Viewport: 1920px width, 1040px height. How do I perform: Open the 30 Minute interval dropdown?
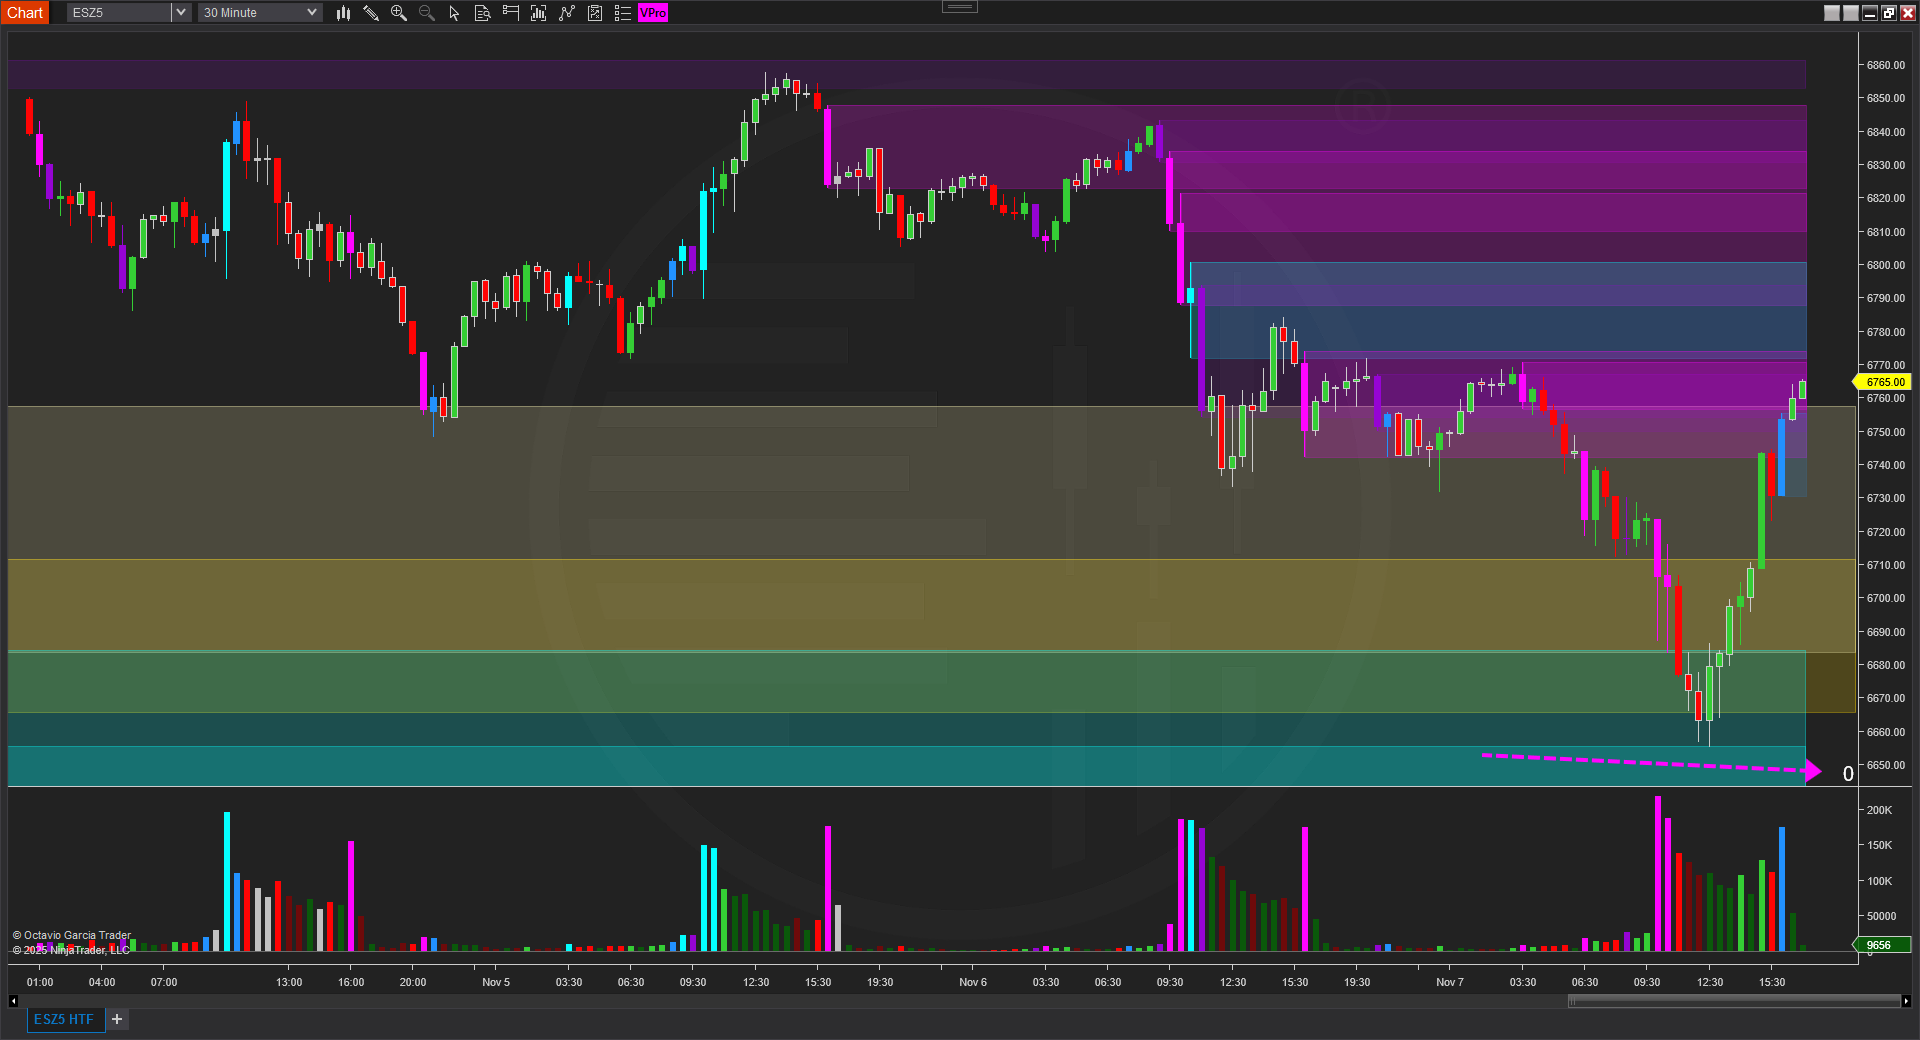[259, 13]
